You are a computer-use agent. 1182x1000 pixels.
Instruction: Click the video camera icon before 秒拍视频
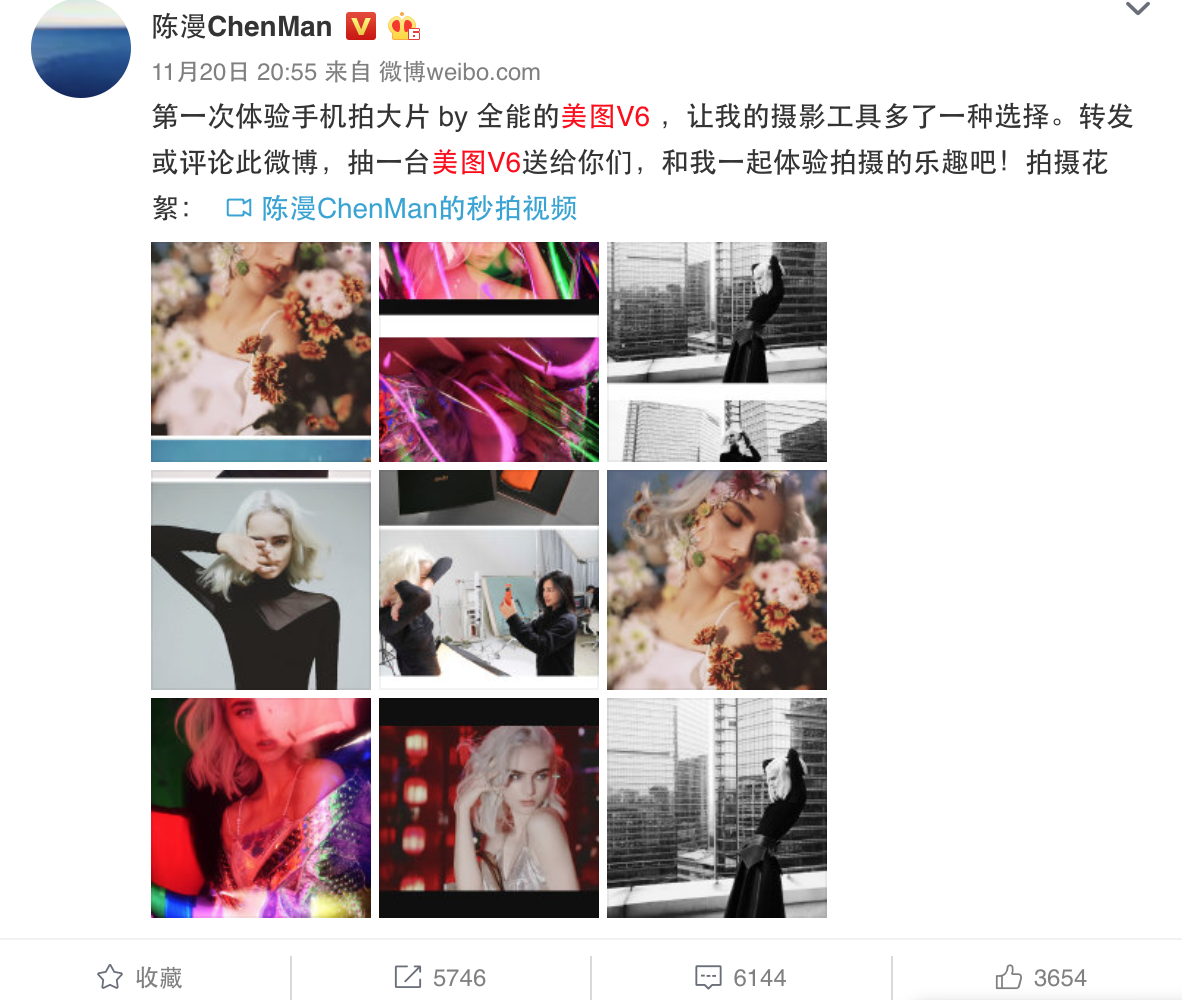239,208
